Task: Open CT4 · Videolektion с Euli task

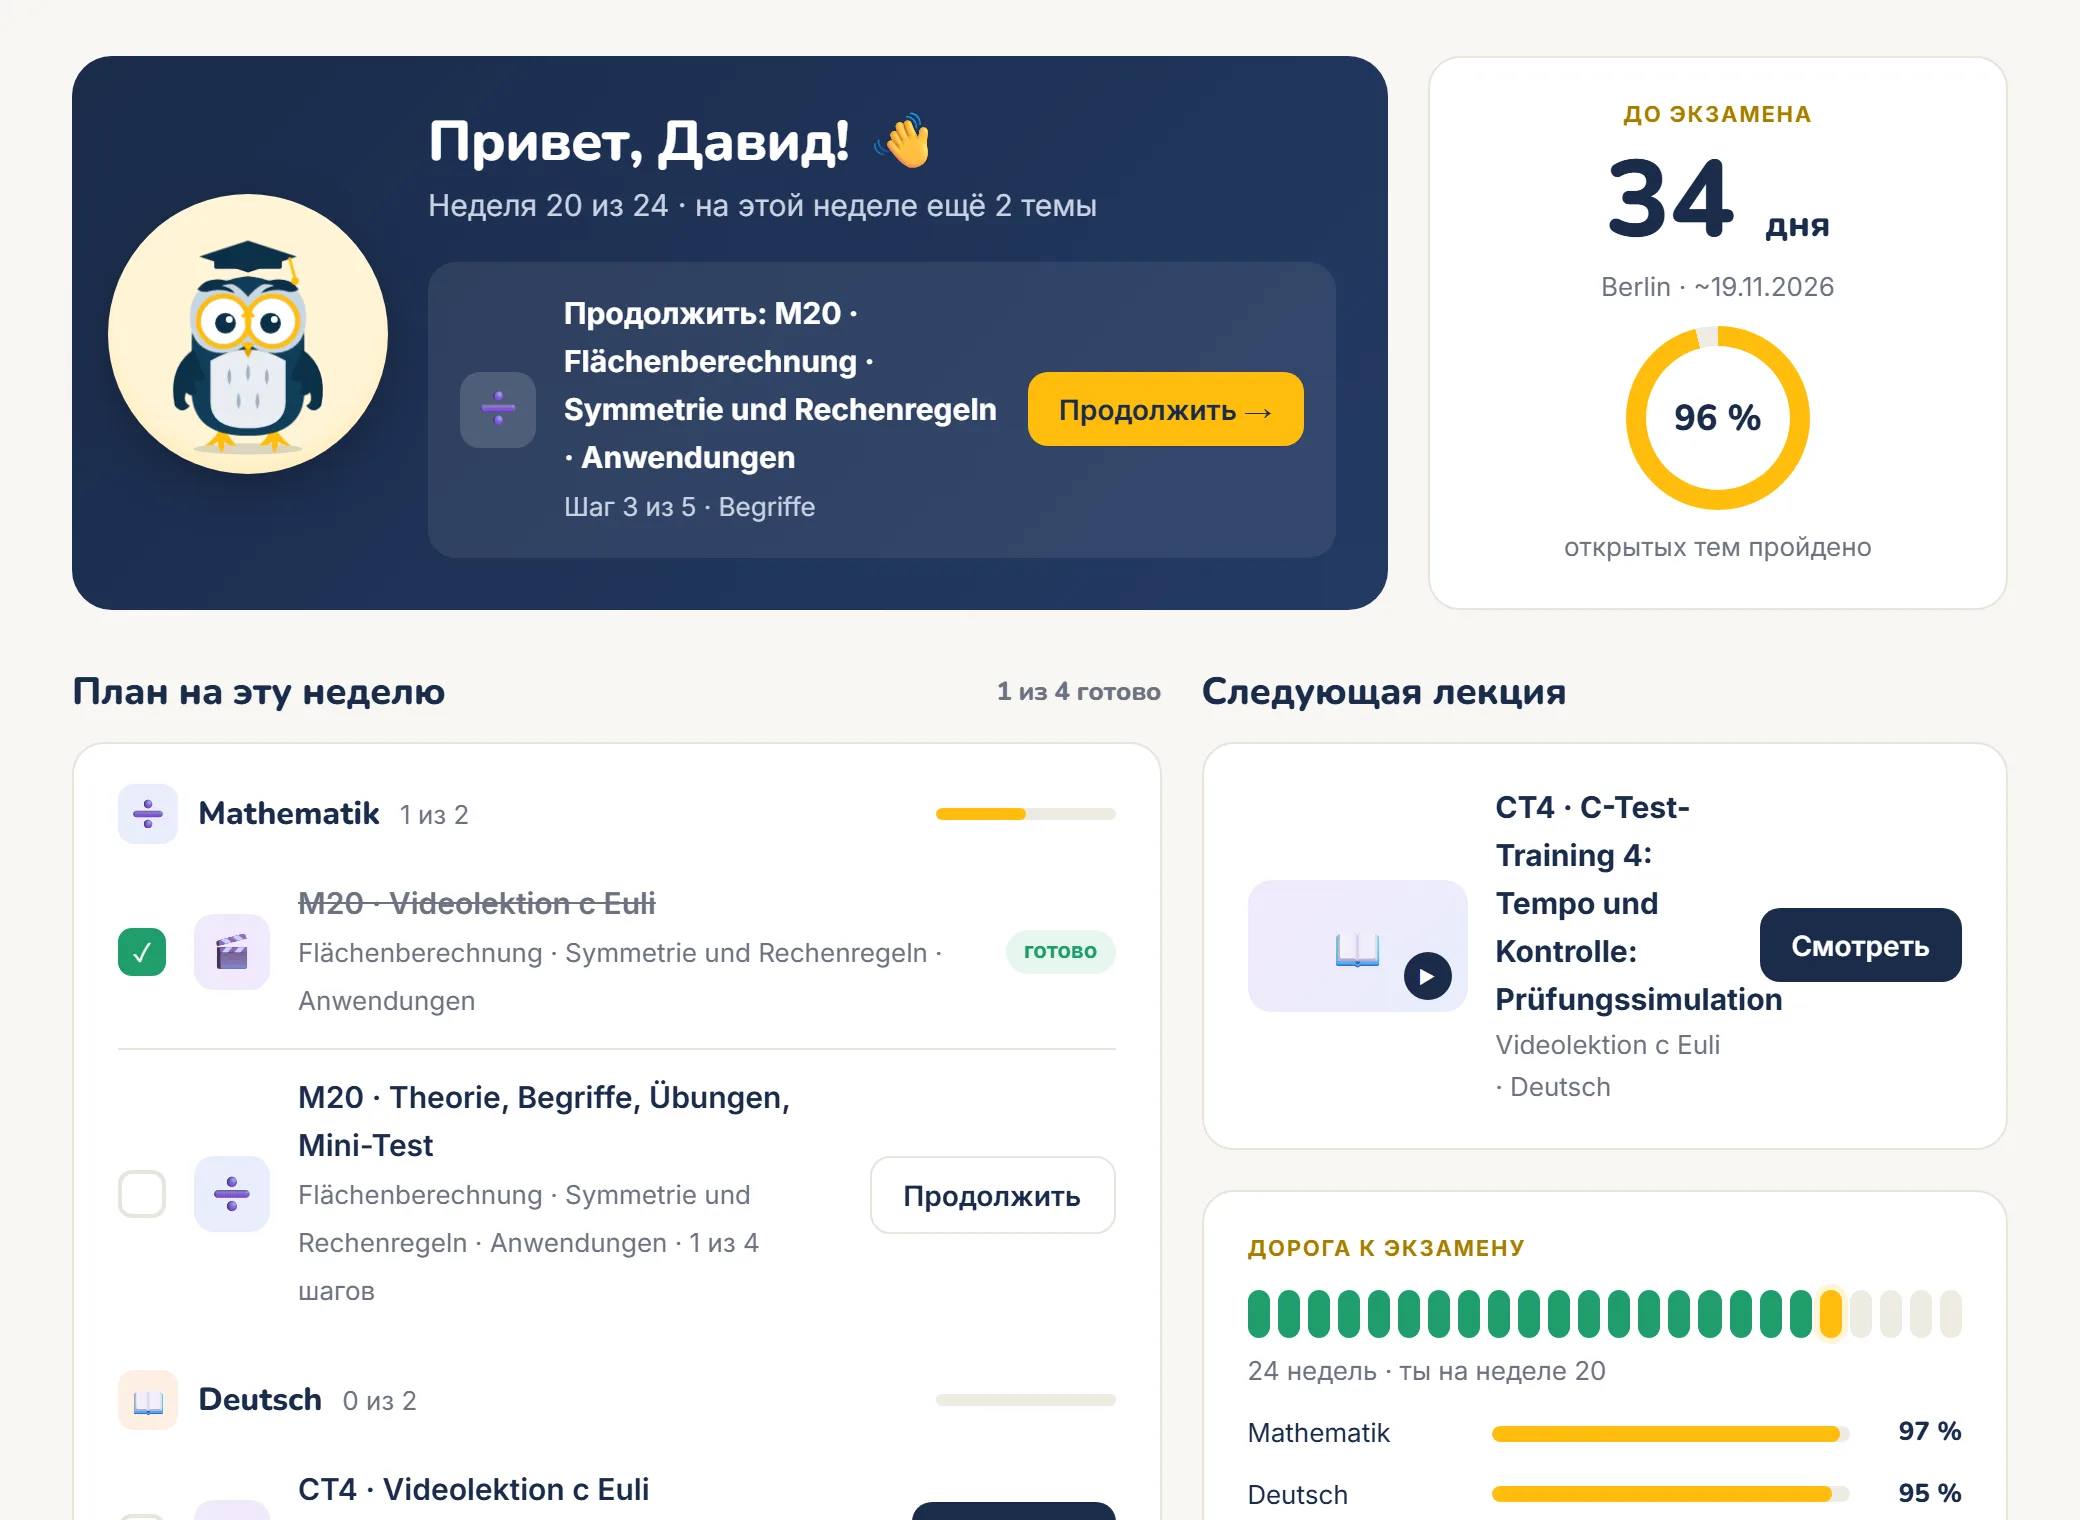Action: pos(474,1489)
